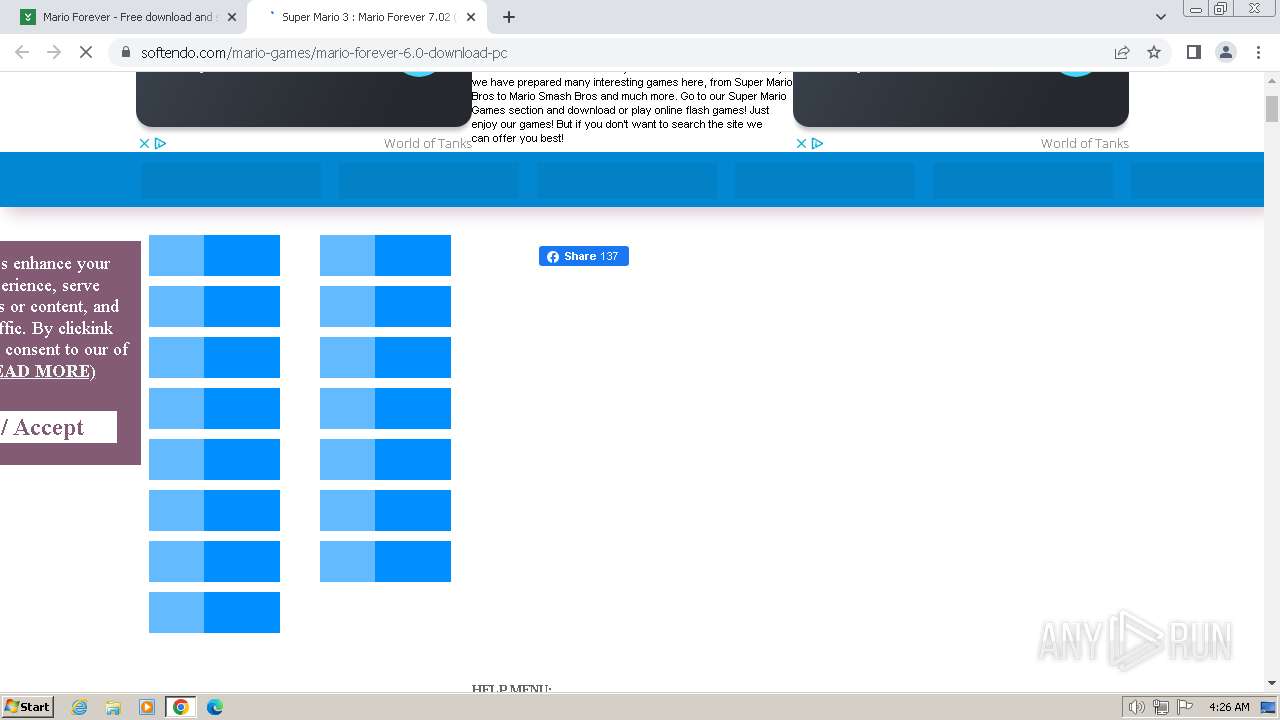Bookmark this page with the star
The width and height of the screenshot is (1280, 720).
click(x=1154, y=53)
